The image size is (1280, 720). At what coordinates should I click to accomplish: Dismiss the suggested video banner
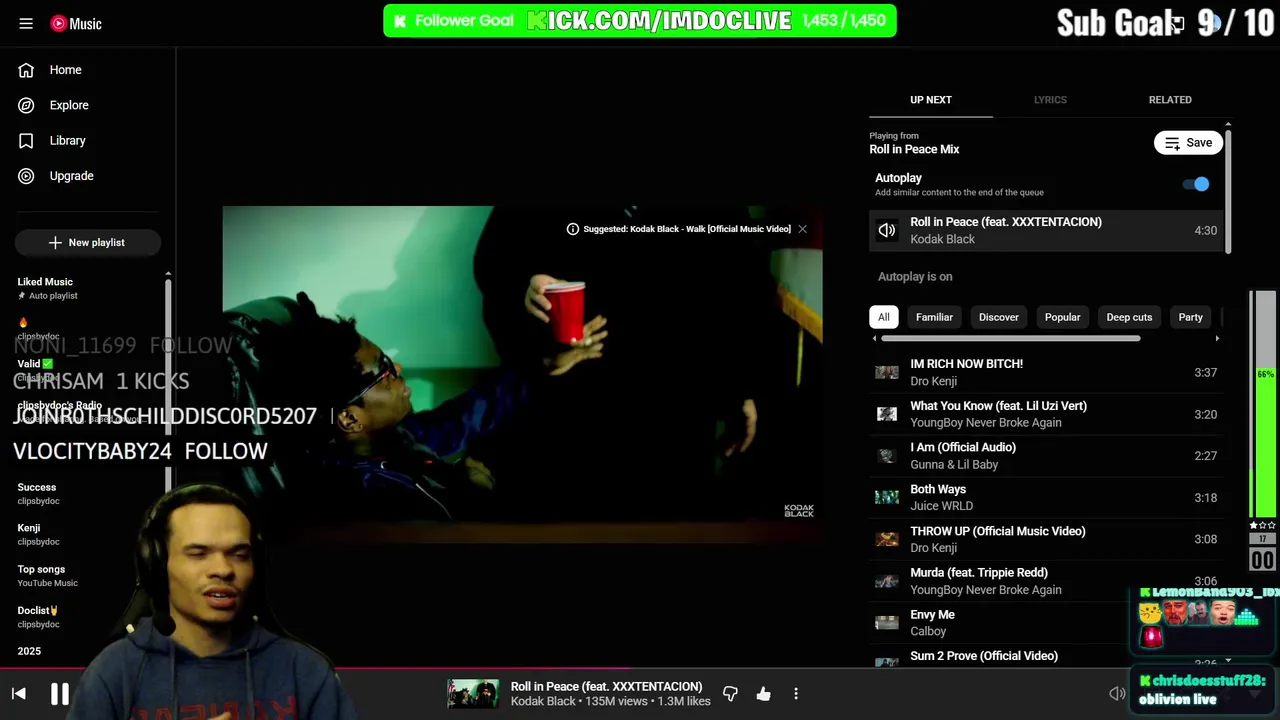point(802,229)
